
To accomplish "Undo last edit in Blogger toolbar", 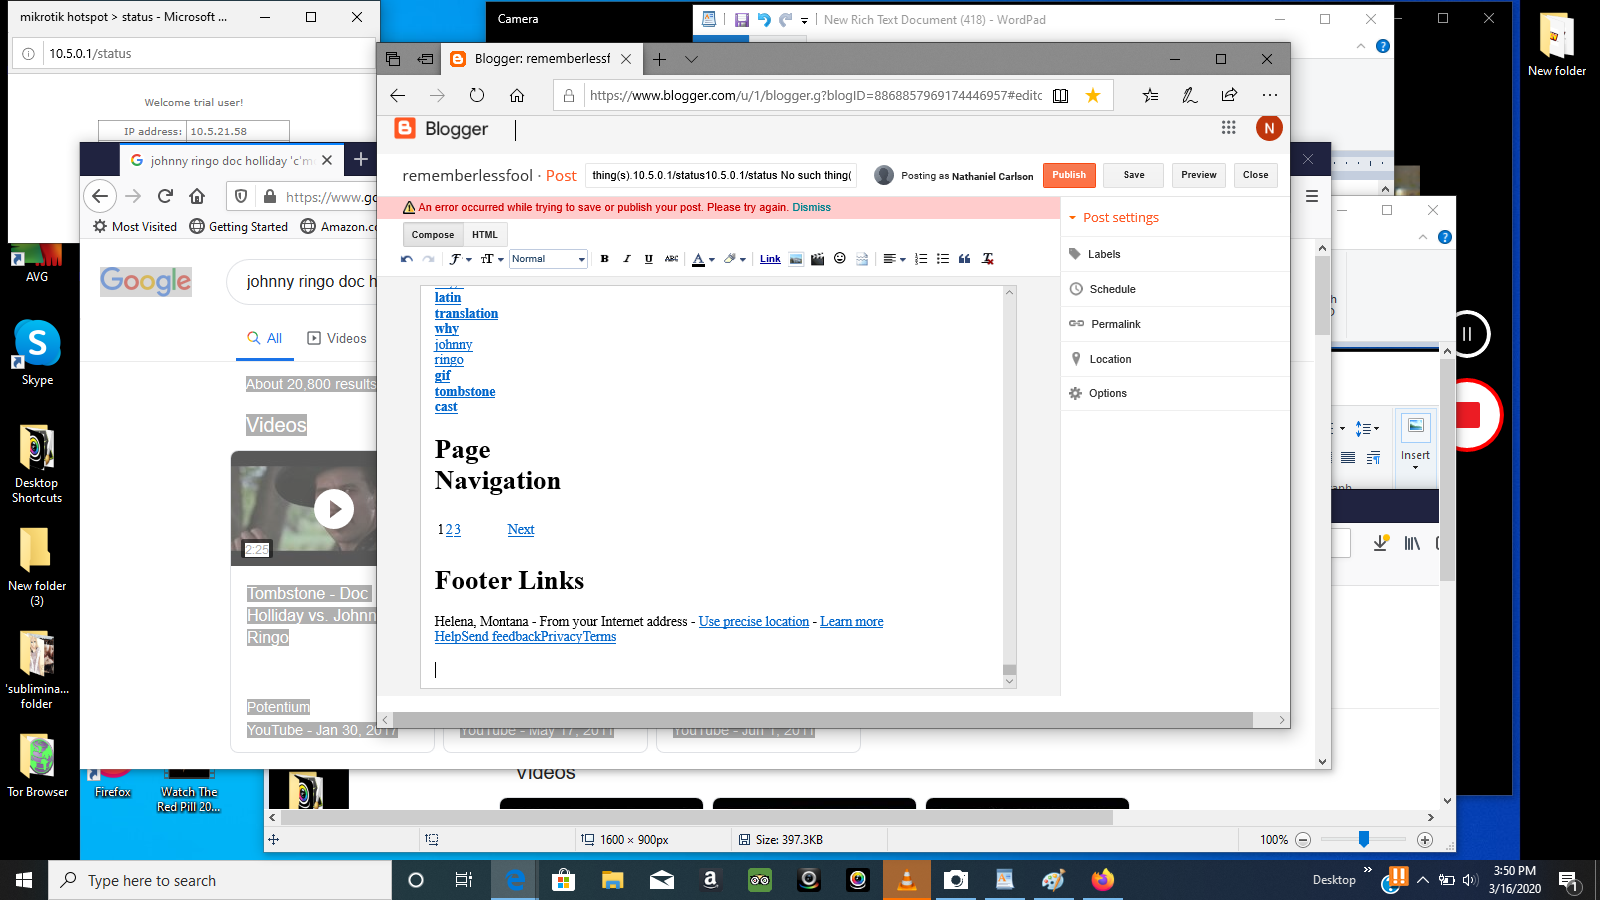I will pos(407,259).
